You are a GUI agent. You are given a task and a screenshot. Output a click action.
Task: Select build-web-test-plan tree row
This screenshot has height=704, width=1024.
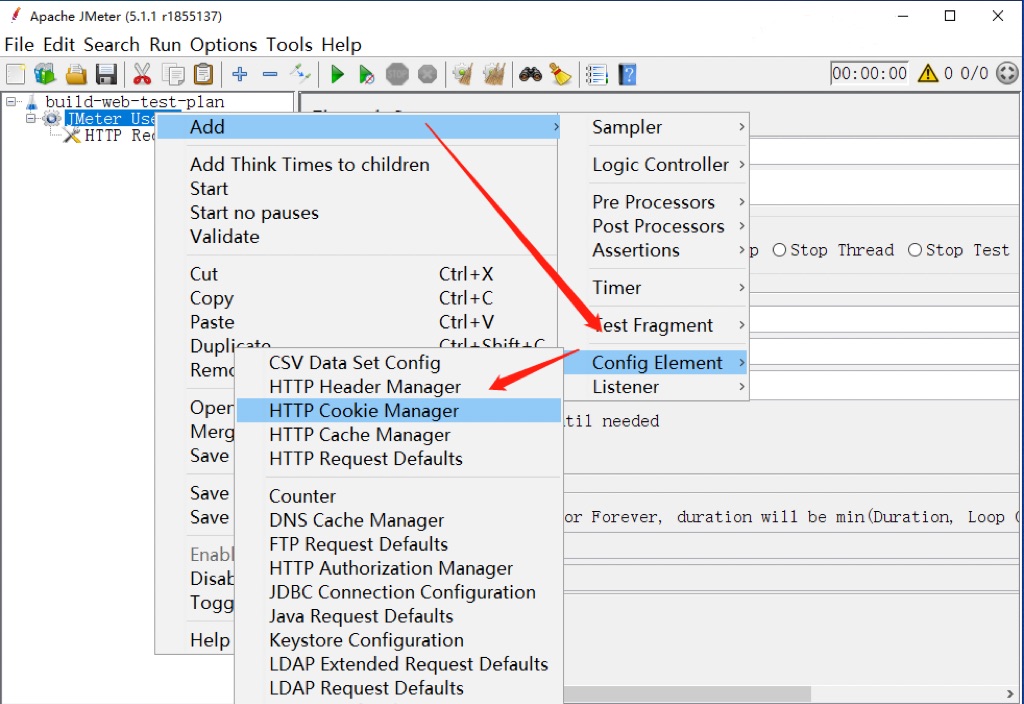(x=135, y=102)
